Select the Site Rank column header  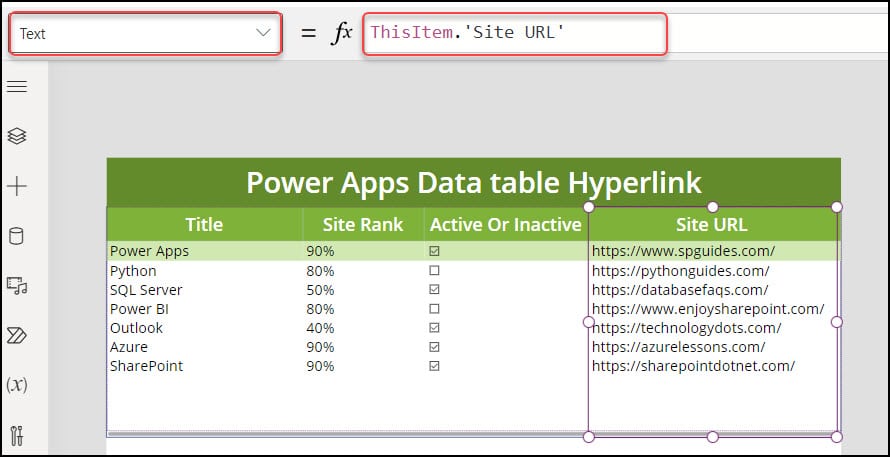pos(363,224)
